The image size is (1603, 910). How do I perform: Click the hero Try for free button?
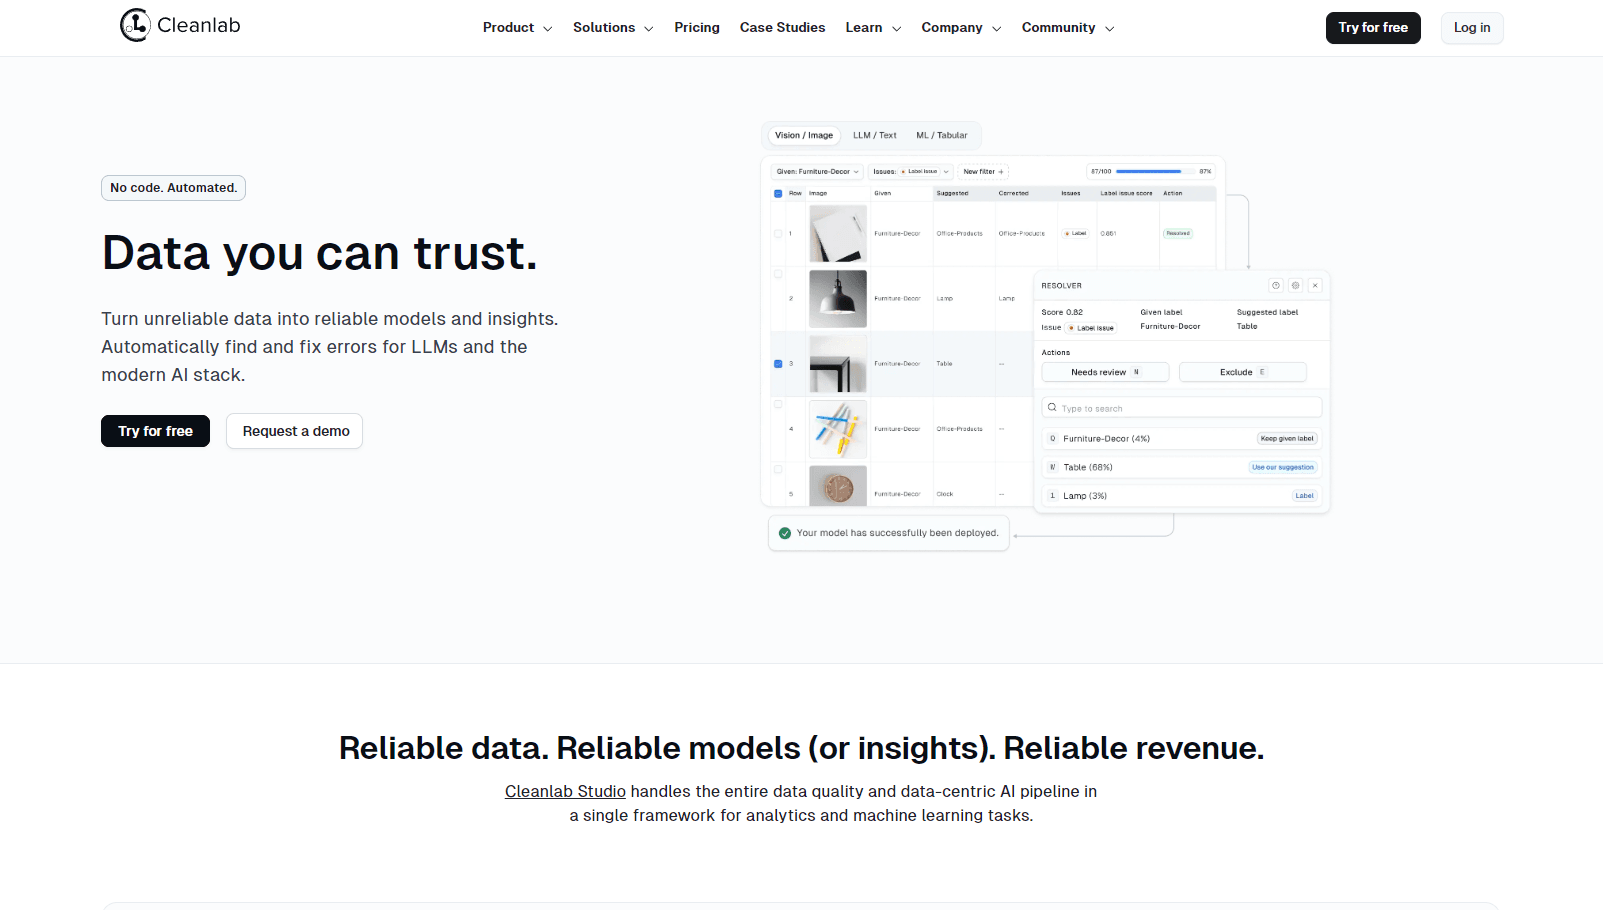155,431
